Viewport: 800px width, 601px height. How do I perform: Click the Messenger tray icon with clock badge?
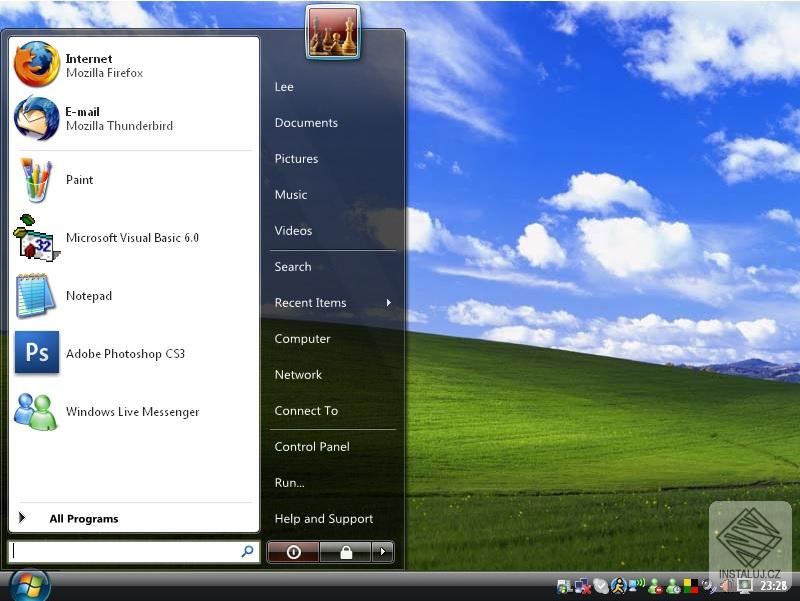673,587
